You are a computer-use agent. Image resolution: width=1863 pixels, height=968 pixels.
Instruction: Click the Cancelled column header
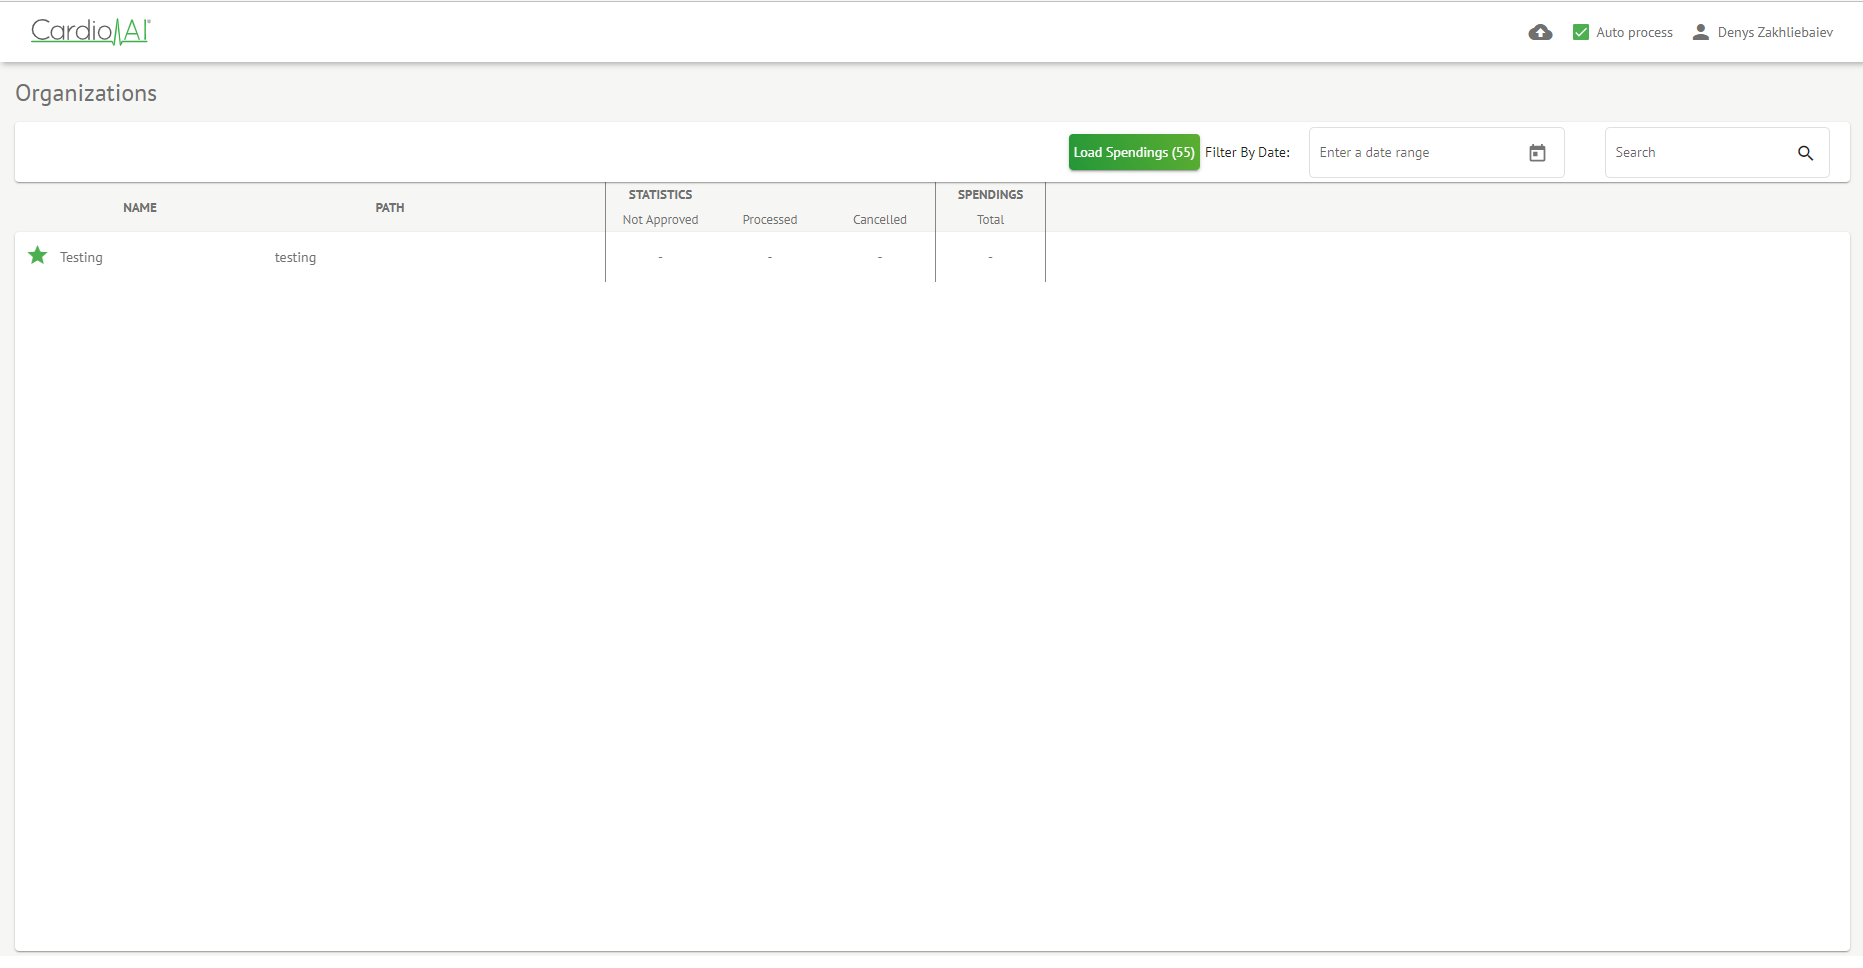(x=880, y=220)
